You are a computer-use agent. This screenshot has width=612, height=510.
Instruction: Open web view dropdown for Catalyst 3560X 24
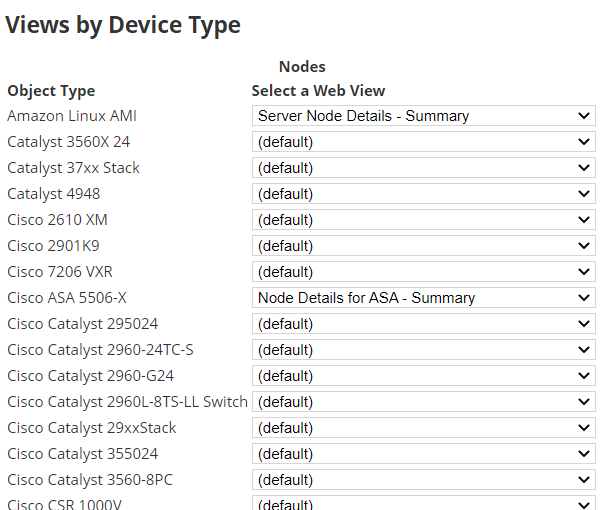(x=423, y=142)
